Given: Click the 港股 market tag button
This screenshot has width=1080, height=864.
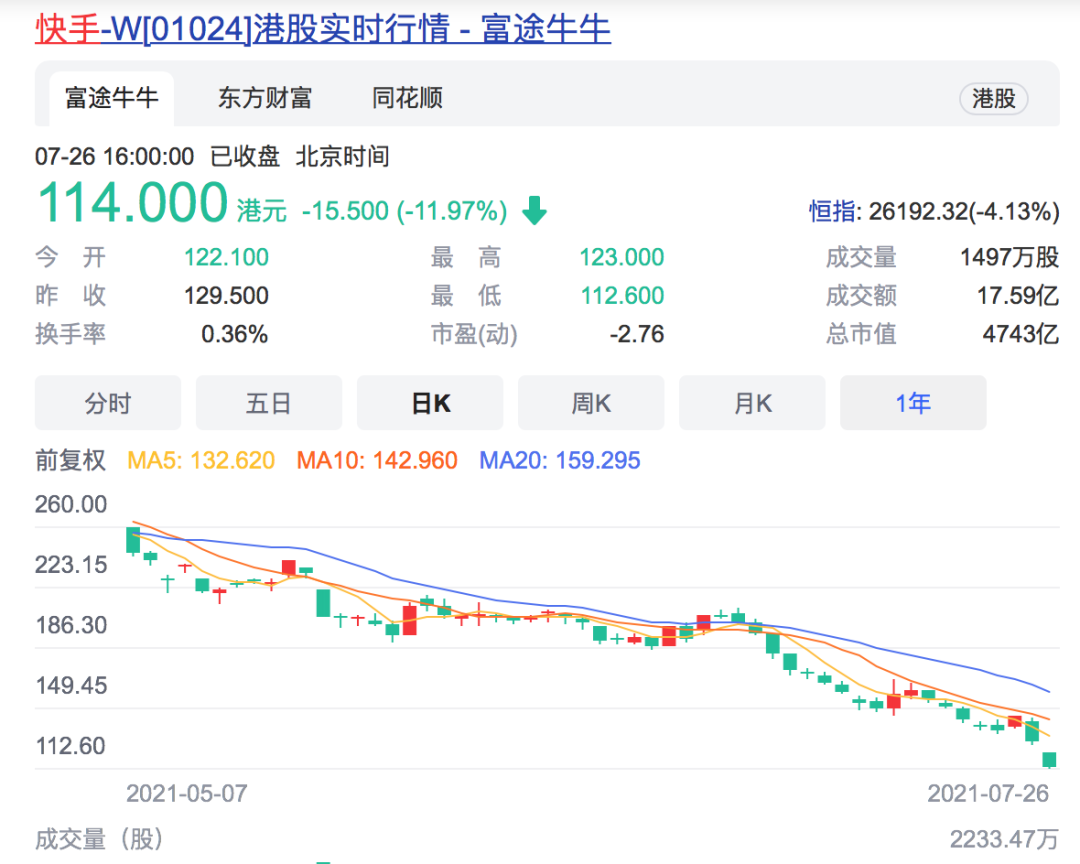Looking at the screenshot, I should (993, 99).
